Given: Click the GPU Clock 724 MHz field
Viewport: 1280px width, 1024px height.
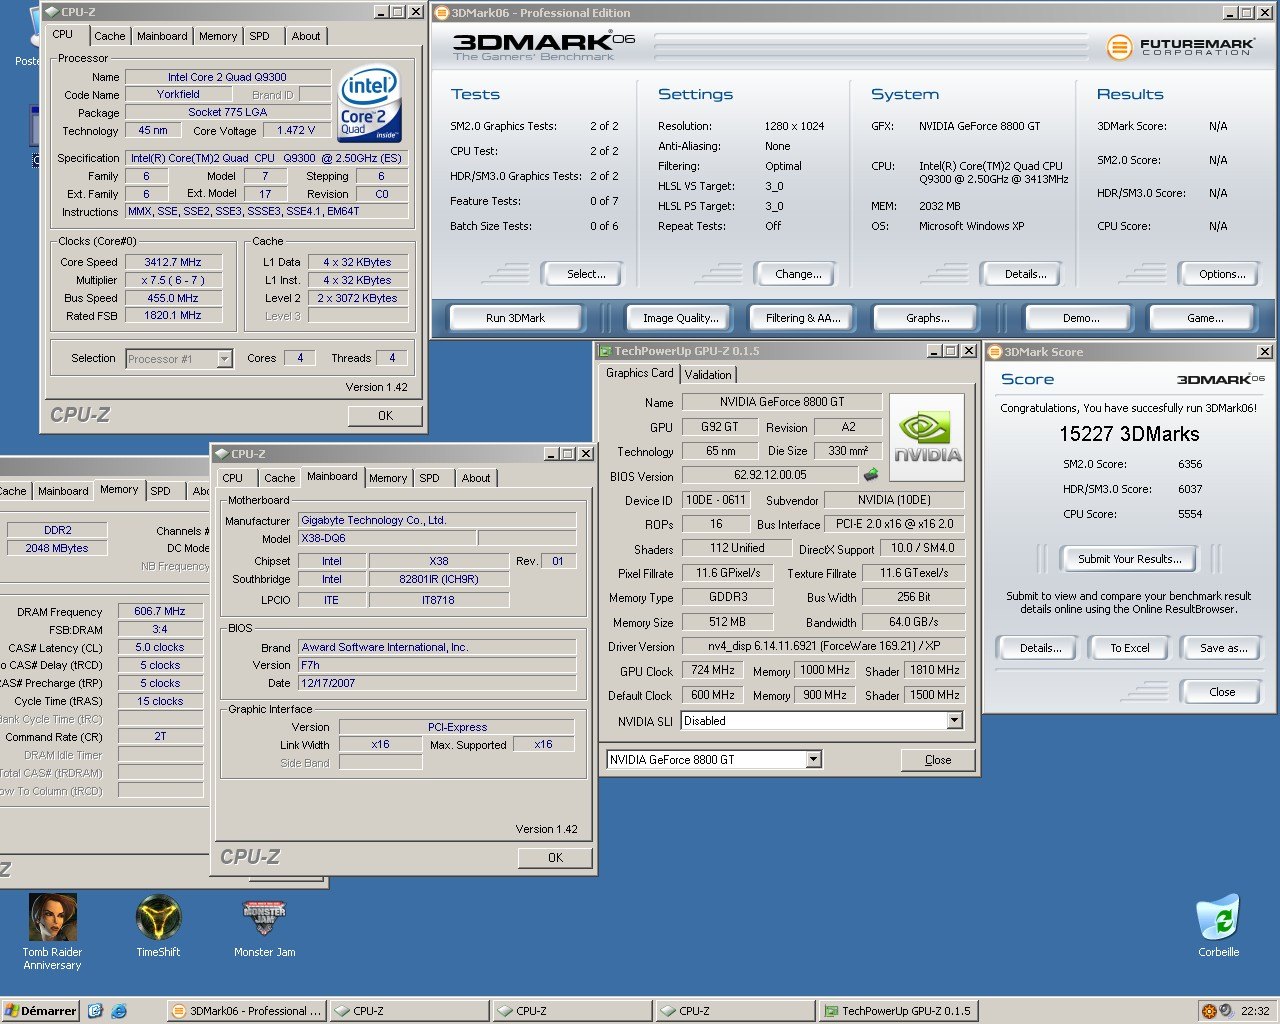Looking at the screenshot, I should [713, 670].
